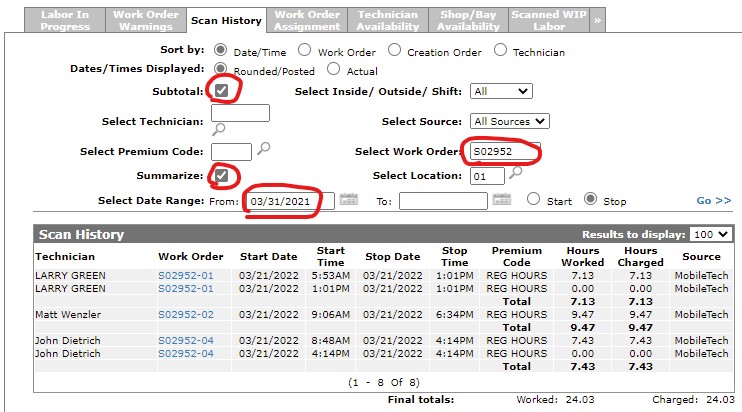
Task: Click the Premium Code search magnifier
Action: [x=264, y=150]
